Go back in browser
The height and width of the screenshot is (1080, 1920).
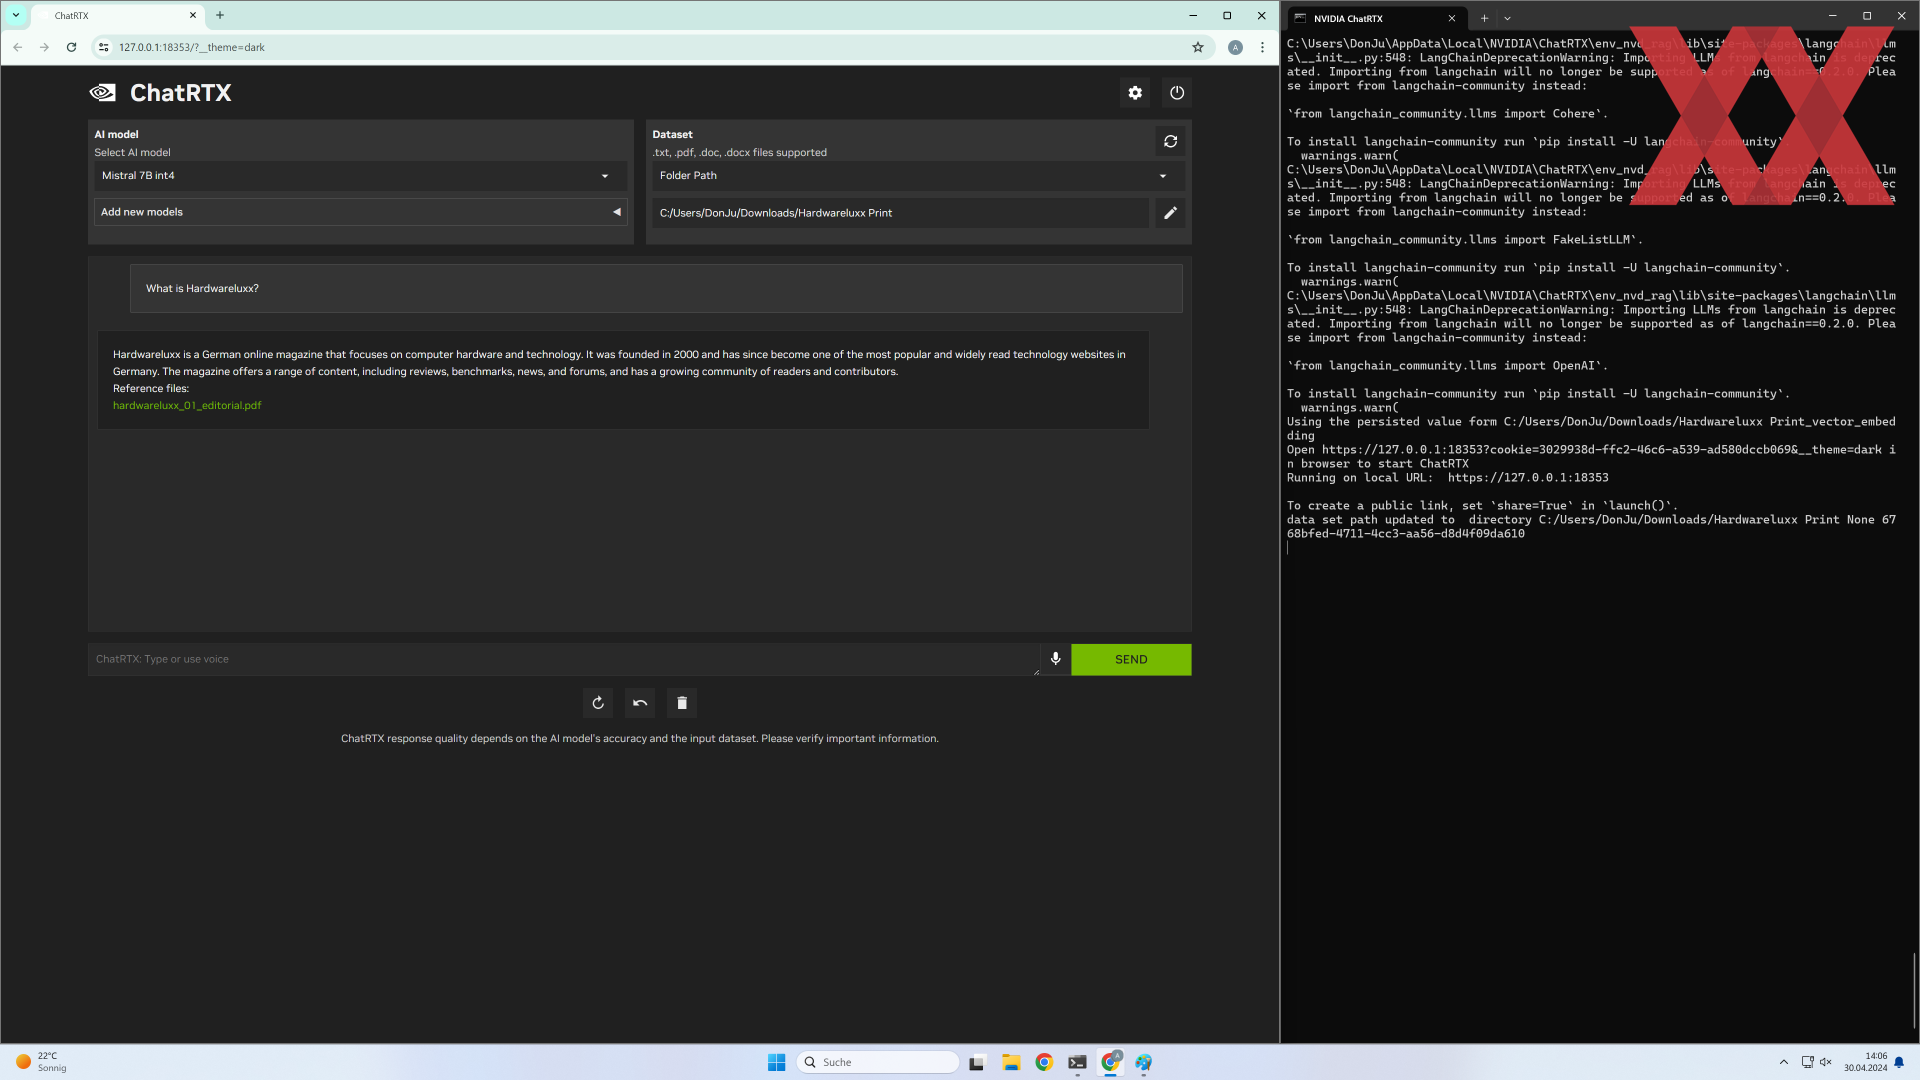pyautogui.click(x=18, y=47)
